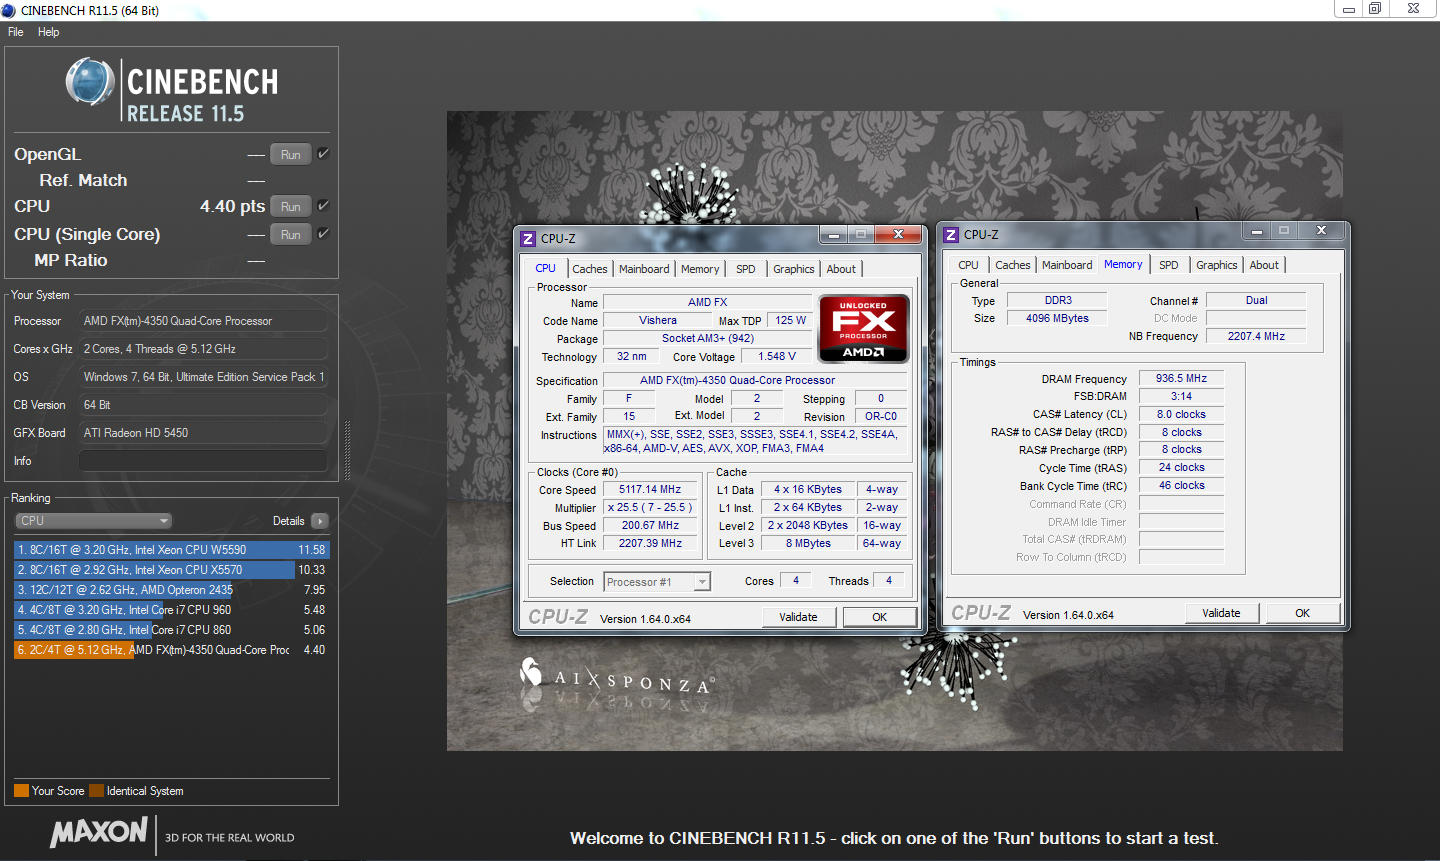Screen dimensions: 1440x861
Task: Toggle the OpenGL test checkbox
Action: (323, 154)
